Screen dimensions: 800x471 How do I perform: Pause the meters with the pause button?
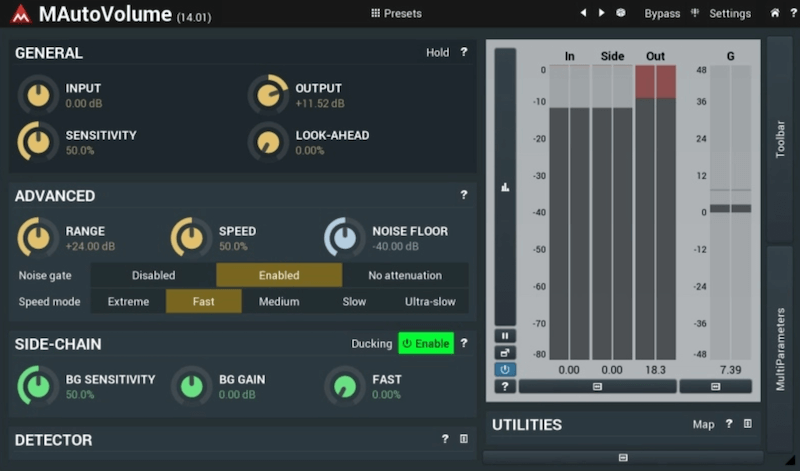coord(505,336)
